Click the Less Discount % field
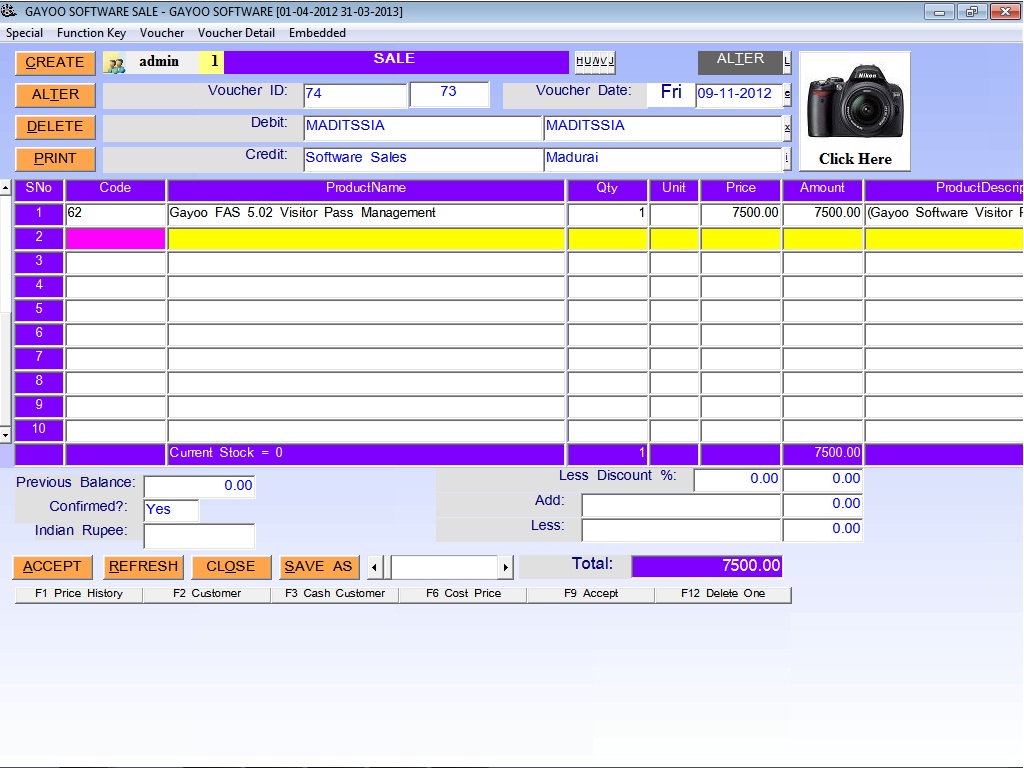 [738, 479]
